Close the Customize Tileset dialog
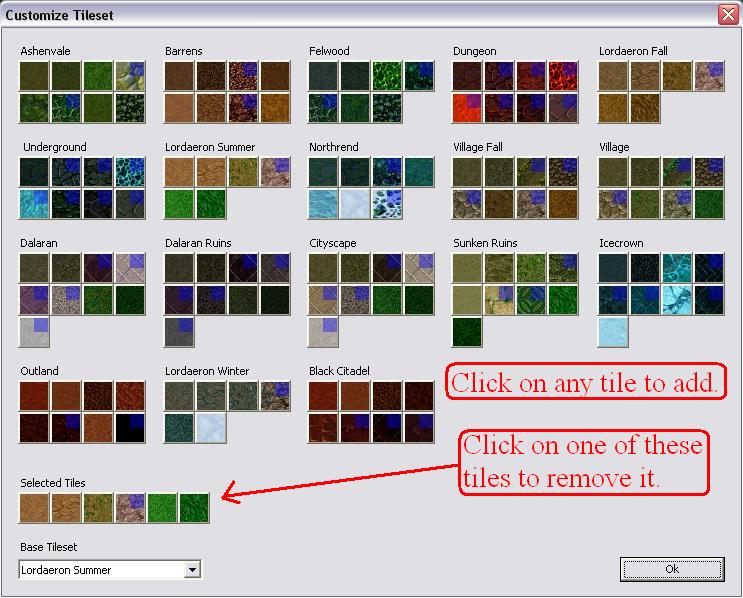743x598 pixels. coord(728,15)
